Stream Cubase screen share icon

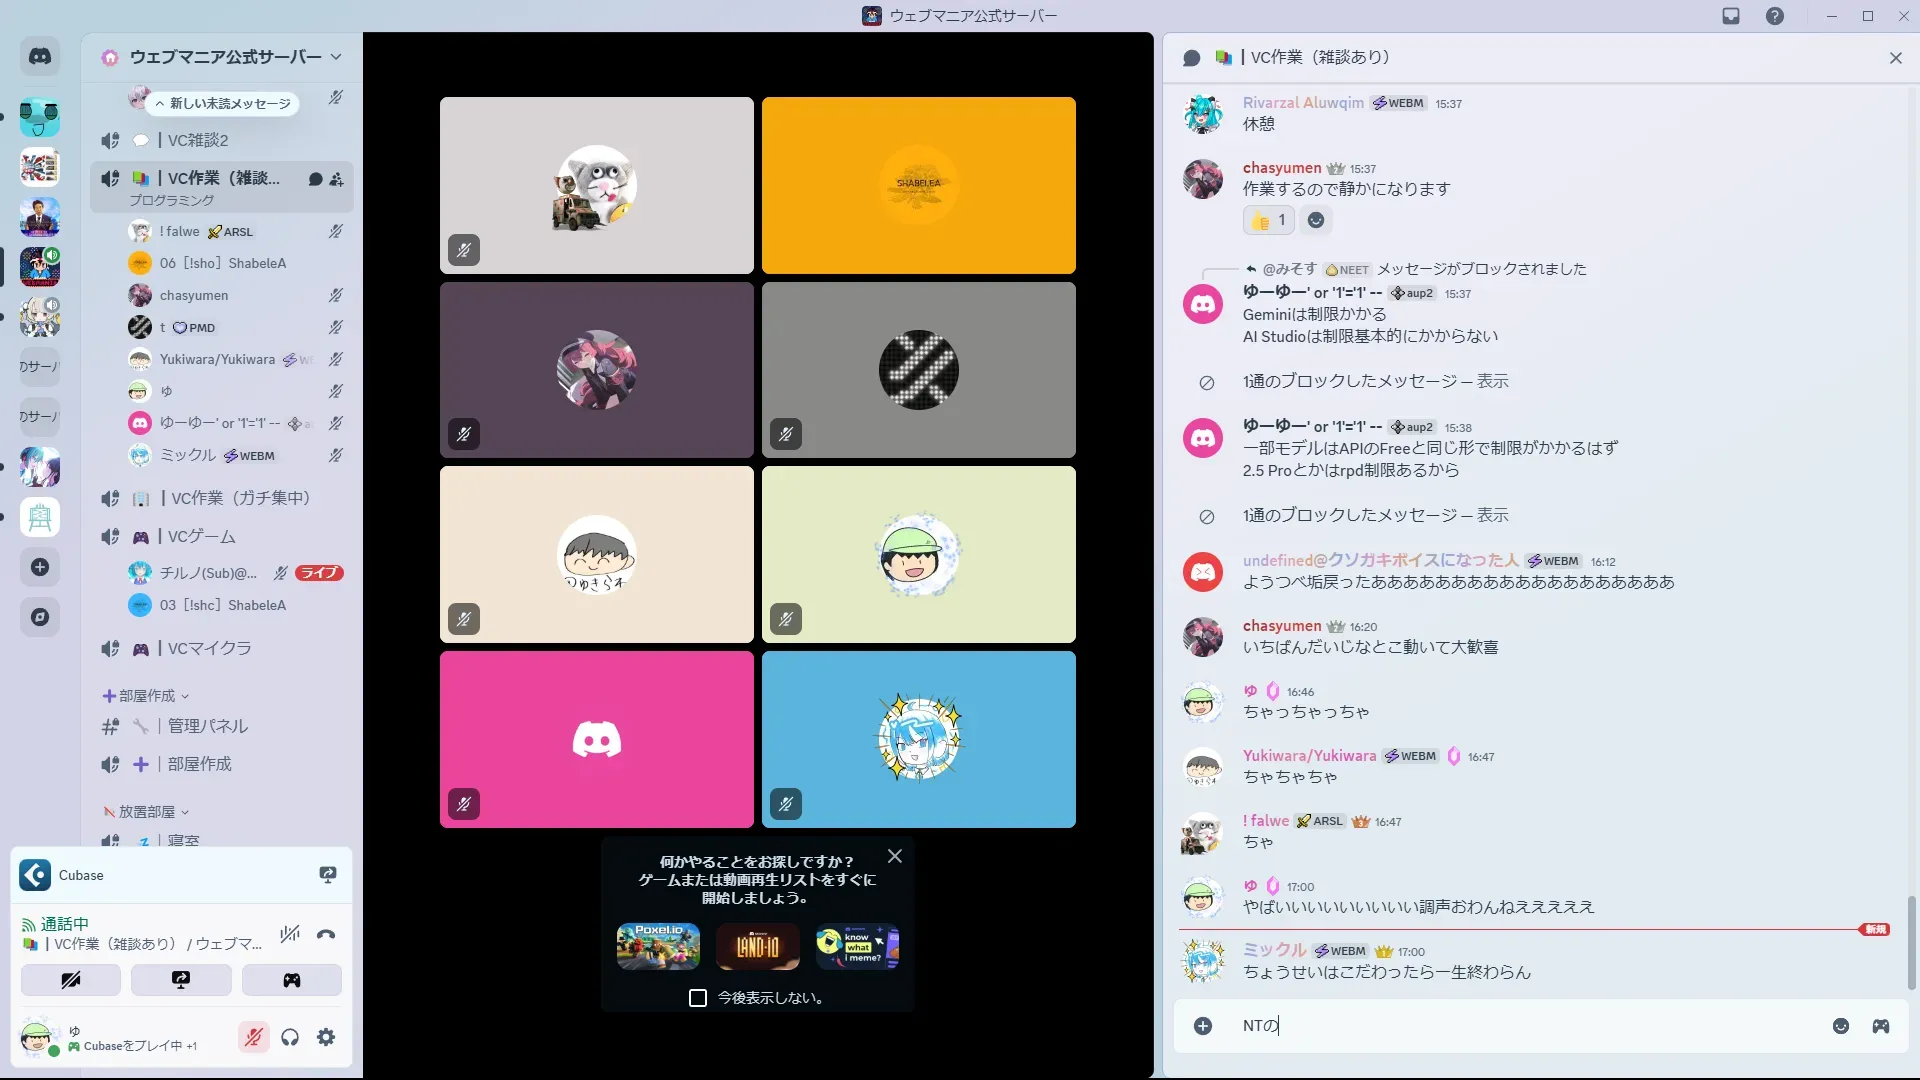(x=328, y=875)
